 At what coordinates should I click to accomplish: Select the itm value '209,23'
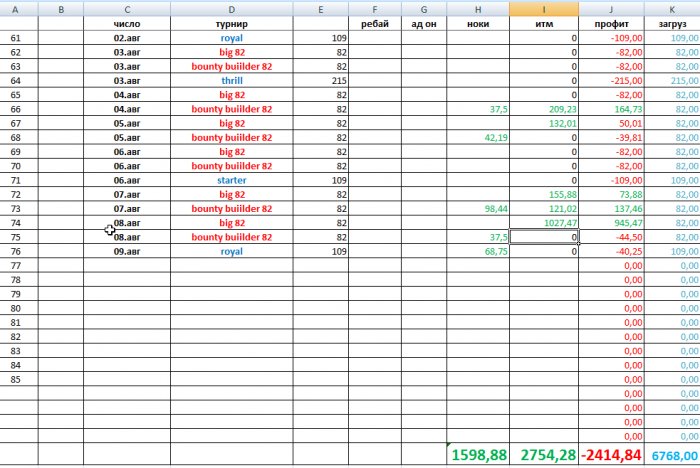(544, 109)
